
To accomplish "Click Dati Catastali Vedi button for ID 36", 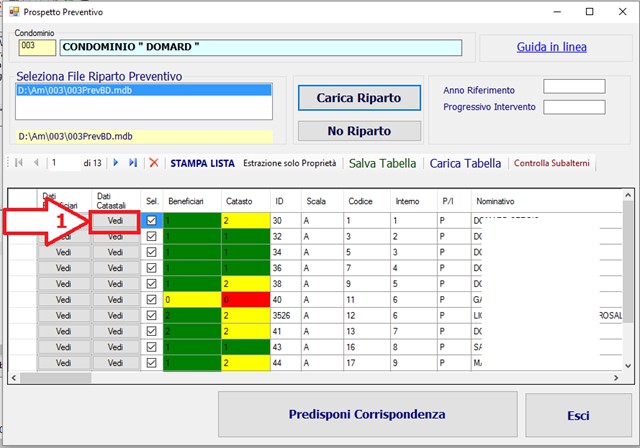I will (115, 268).
